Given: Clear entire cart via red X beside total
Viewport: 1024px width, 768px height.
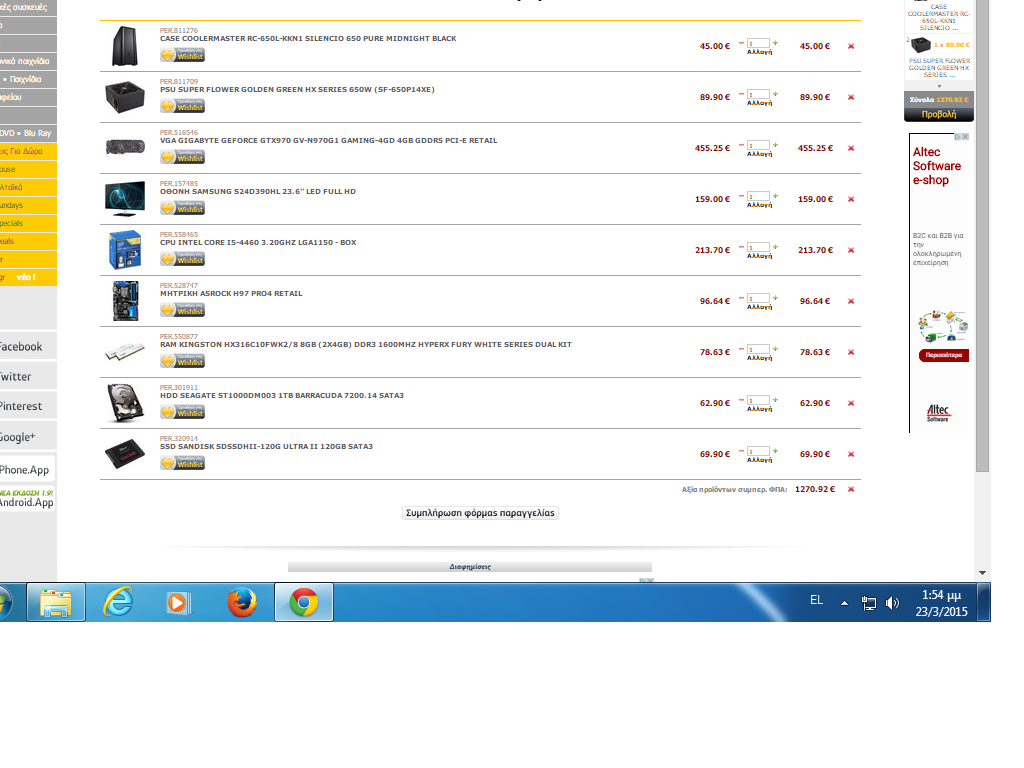Looking at the screenshot, I should 851,489.
